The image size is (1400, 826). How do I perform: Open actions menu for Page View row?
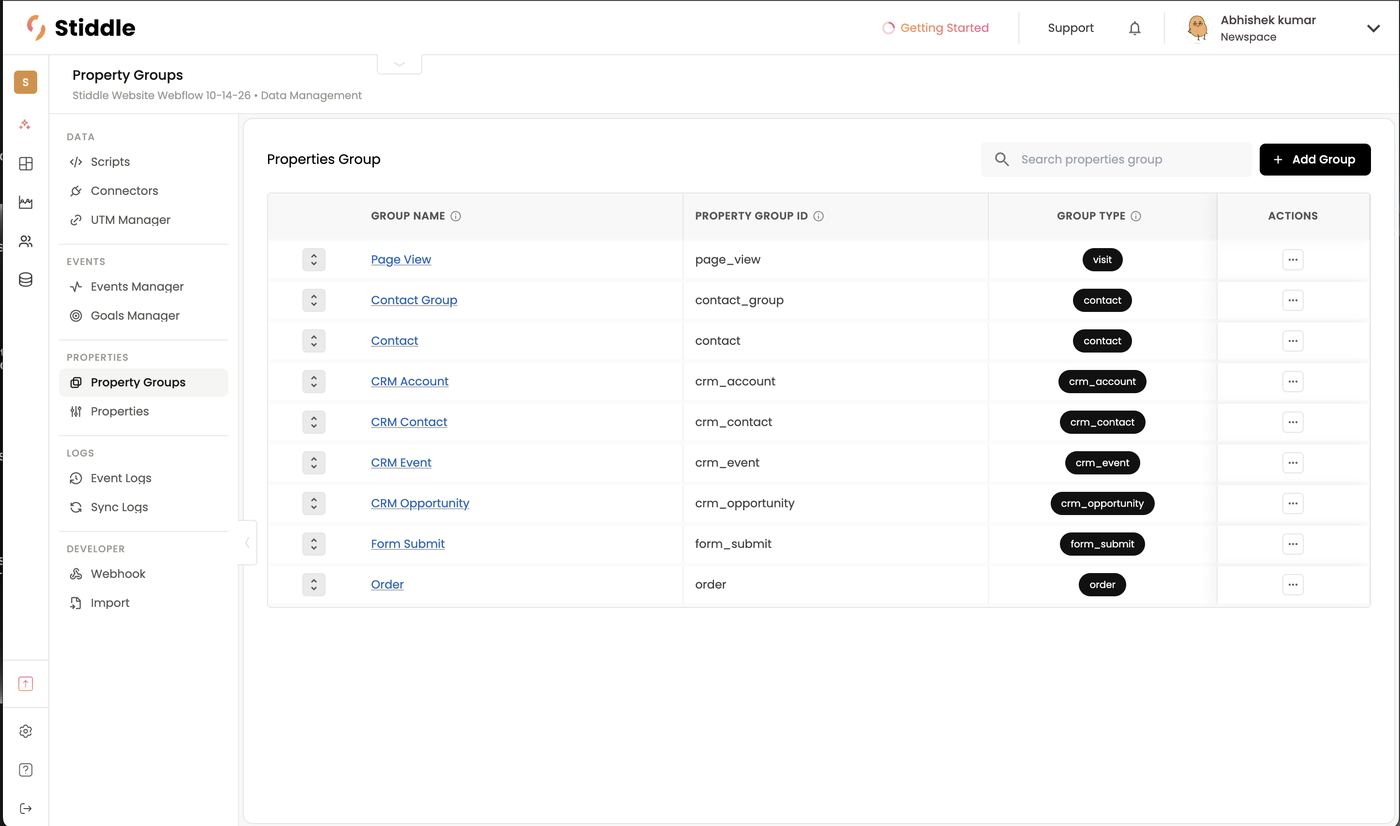click(1293, 260)
